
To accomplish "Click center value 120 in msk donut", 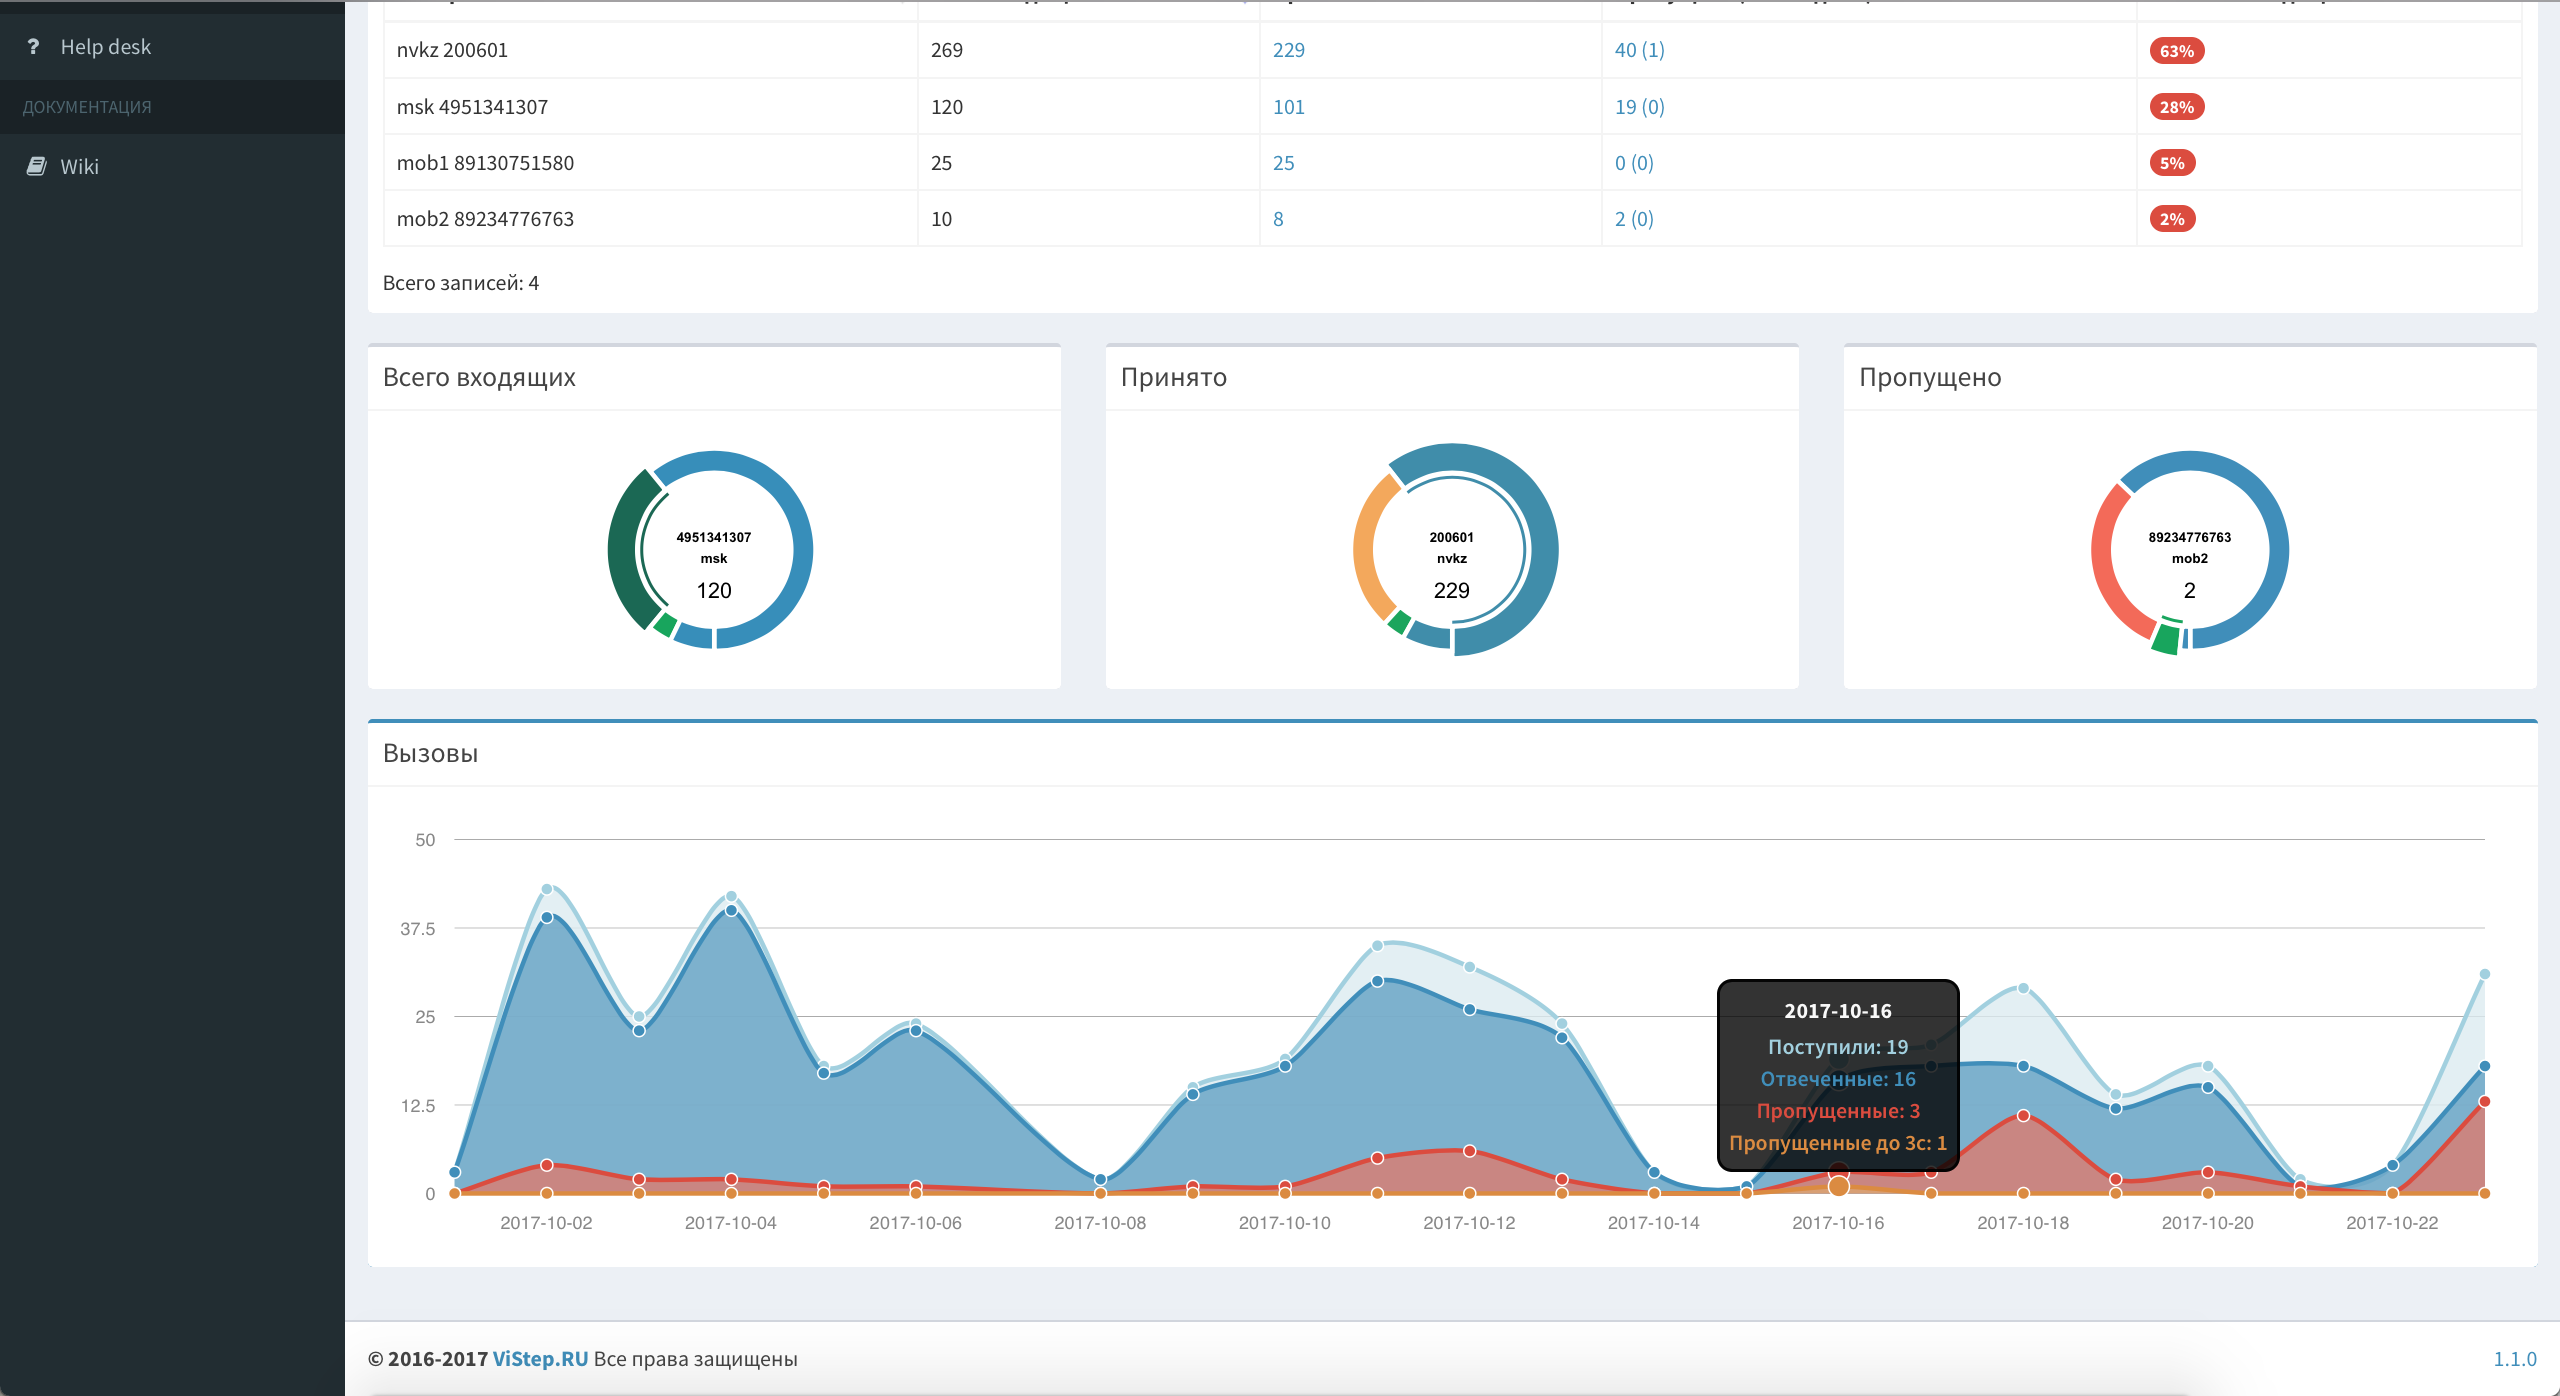I will coord(714,591).
